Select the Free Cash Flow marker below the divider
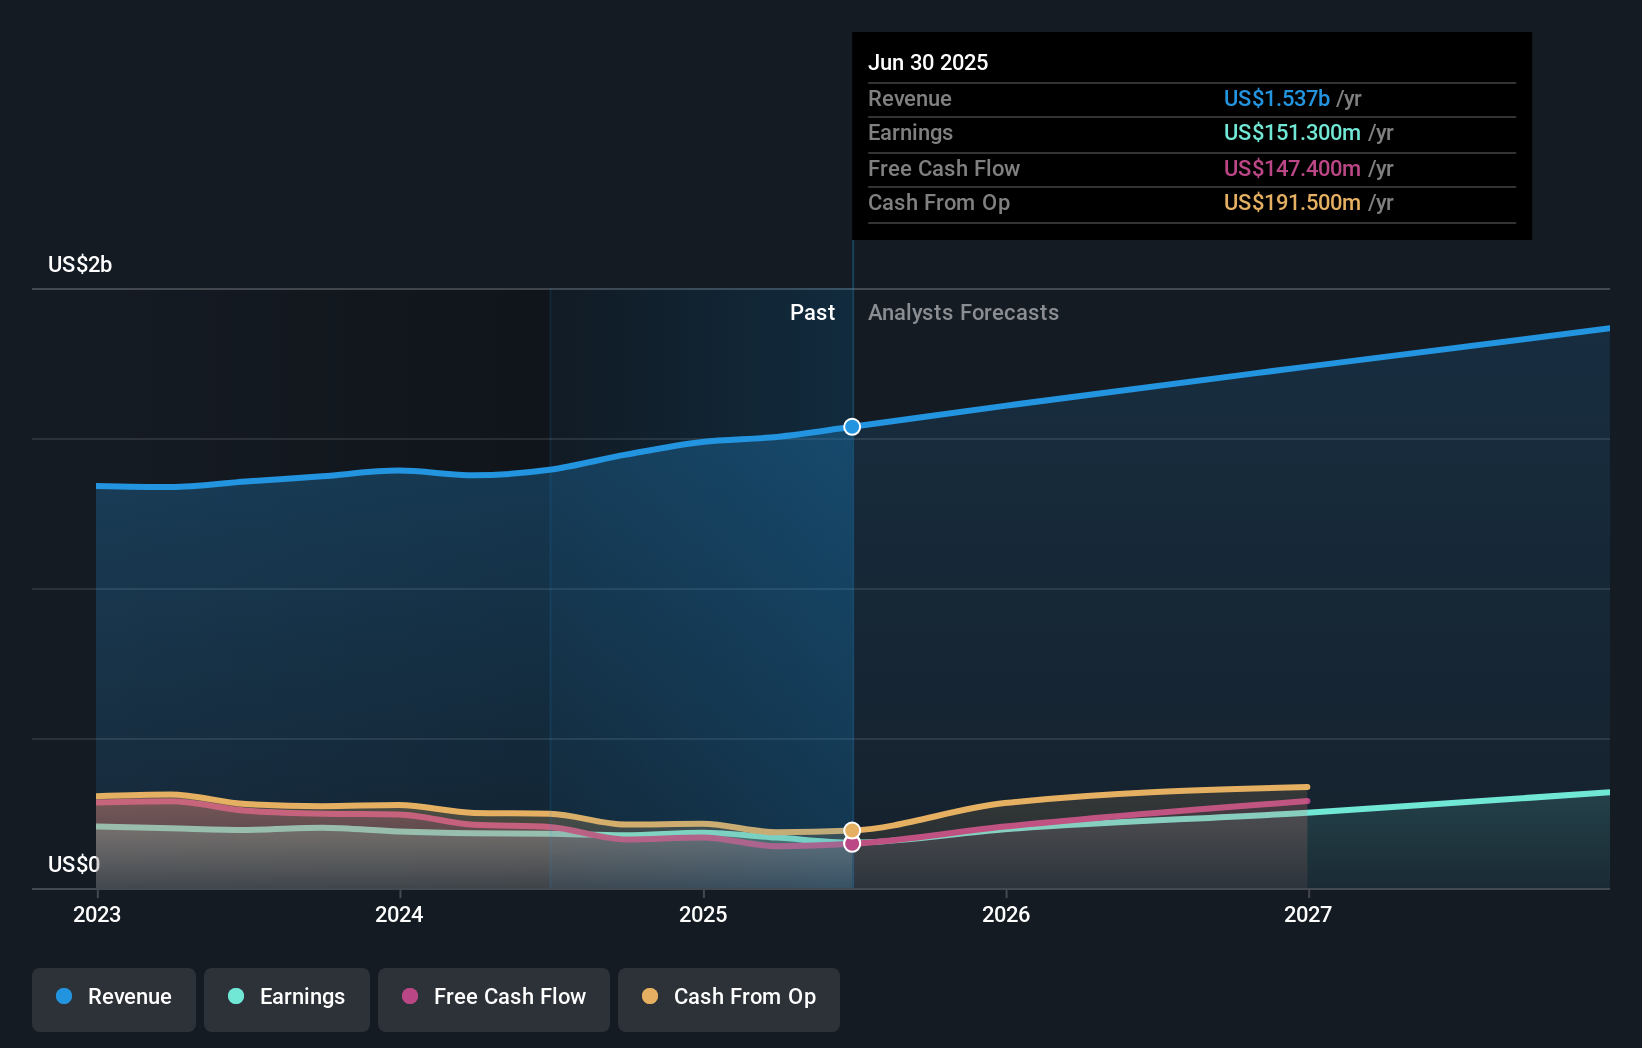Image resolution: width=1642 pixels, height=1048 pixels. (852, 844)
